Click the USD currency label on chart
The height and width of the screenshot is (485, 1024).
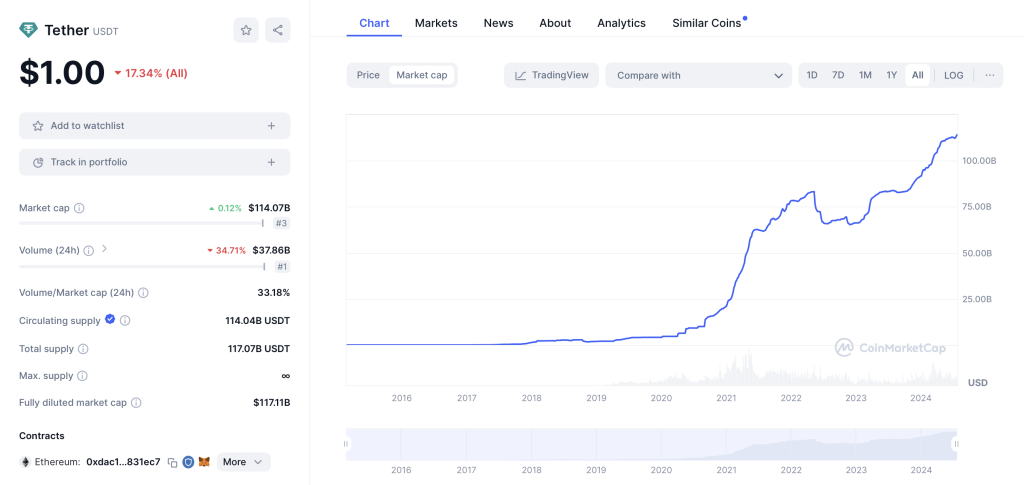(978, 383)
